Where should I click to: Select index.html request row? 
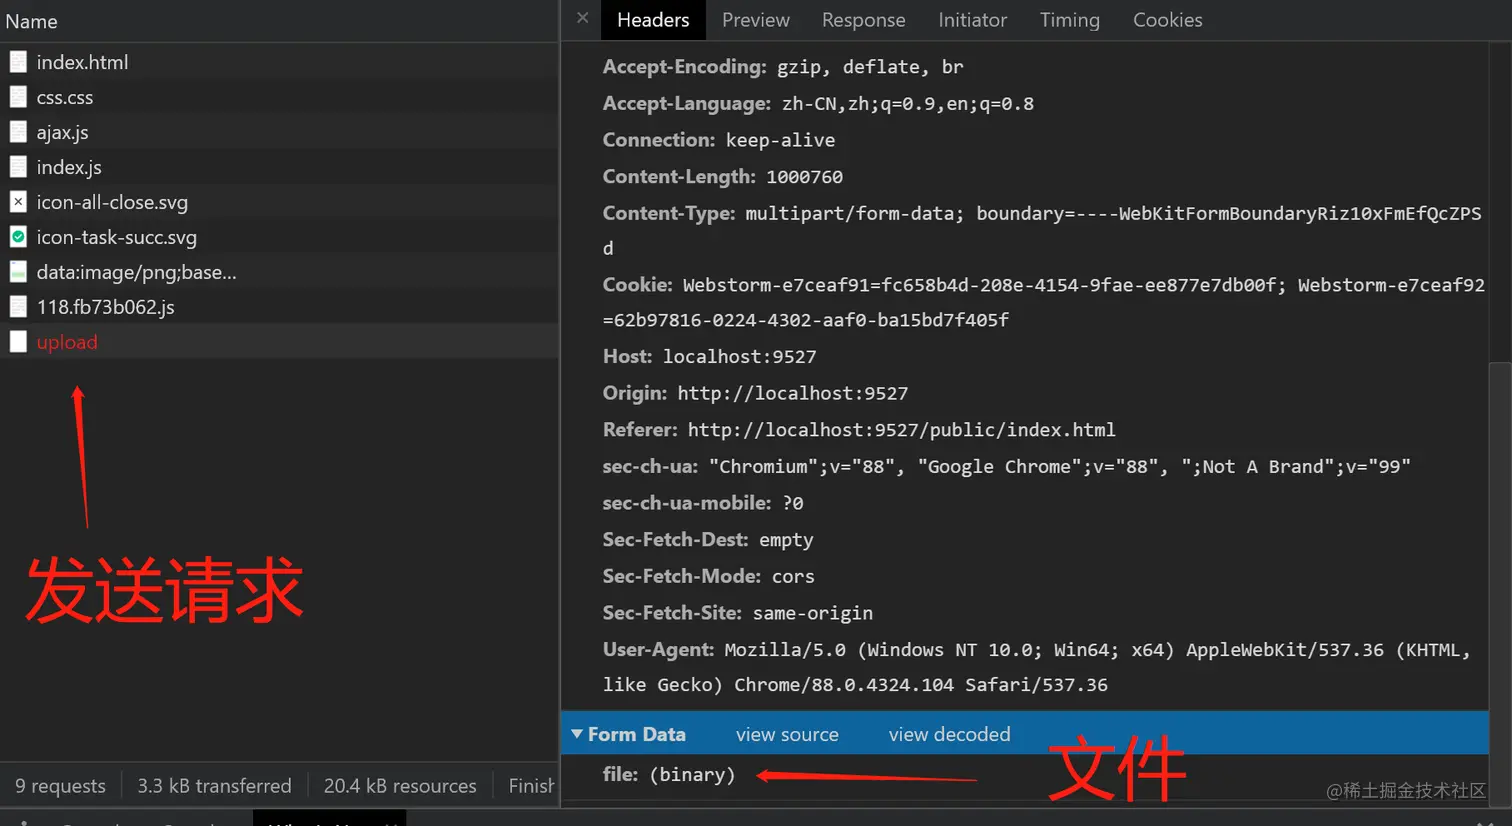click(x=279, y=62)
